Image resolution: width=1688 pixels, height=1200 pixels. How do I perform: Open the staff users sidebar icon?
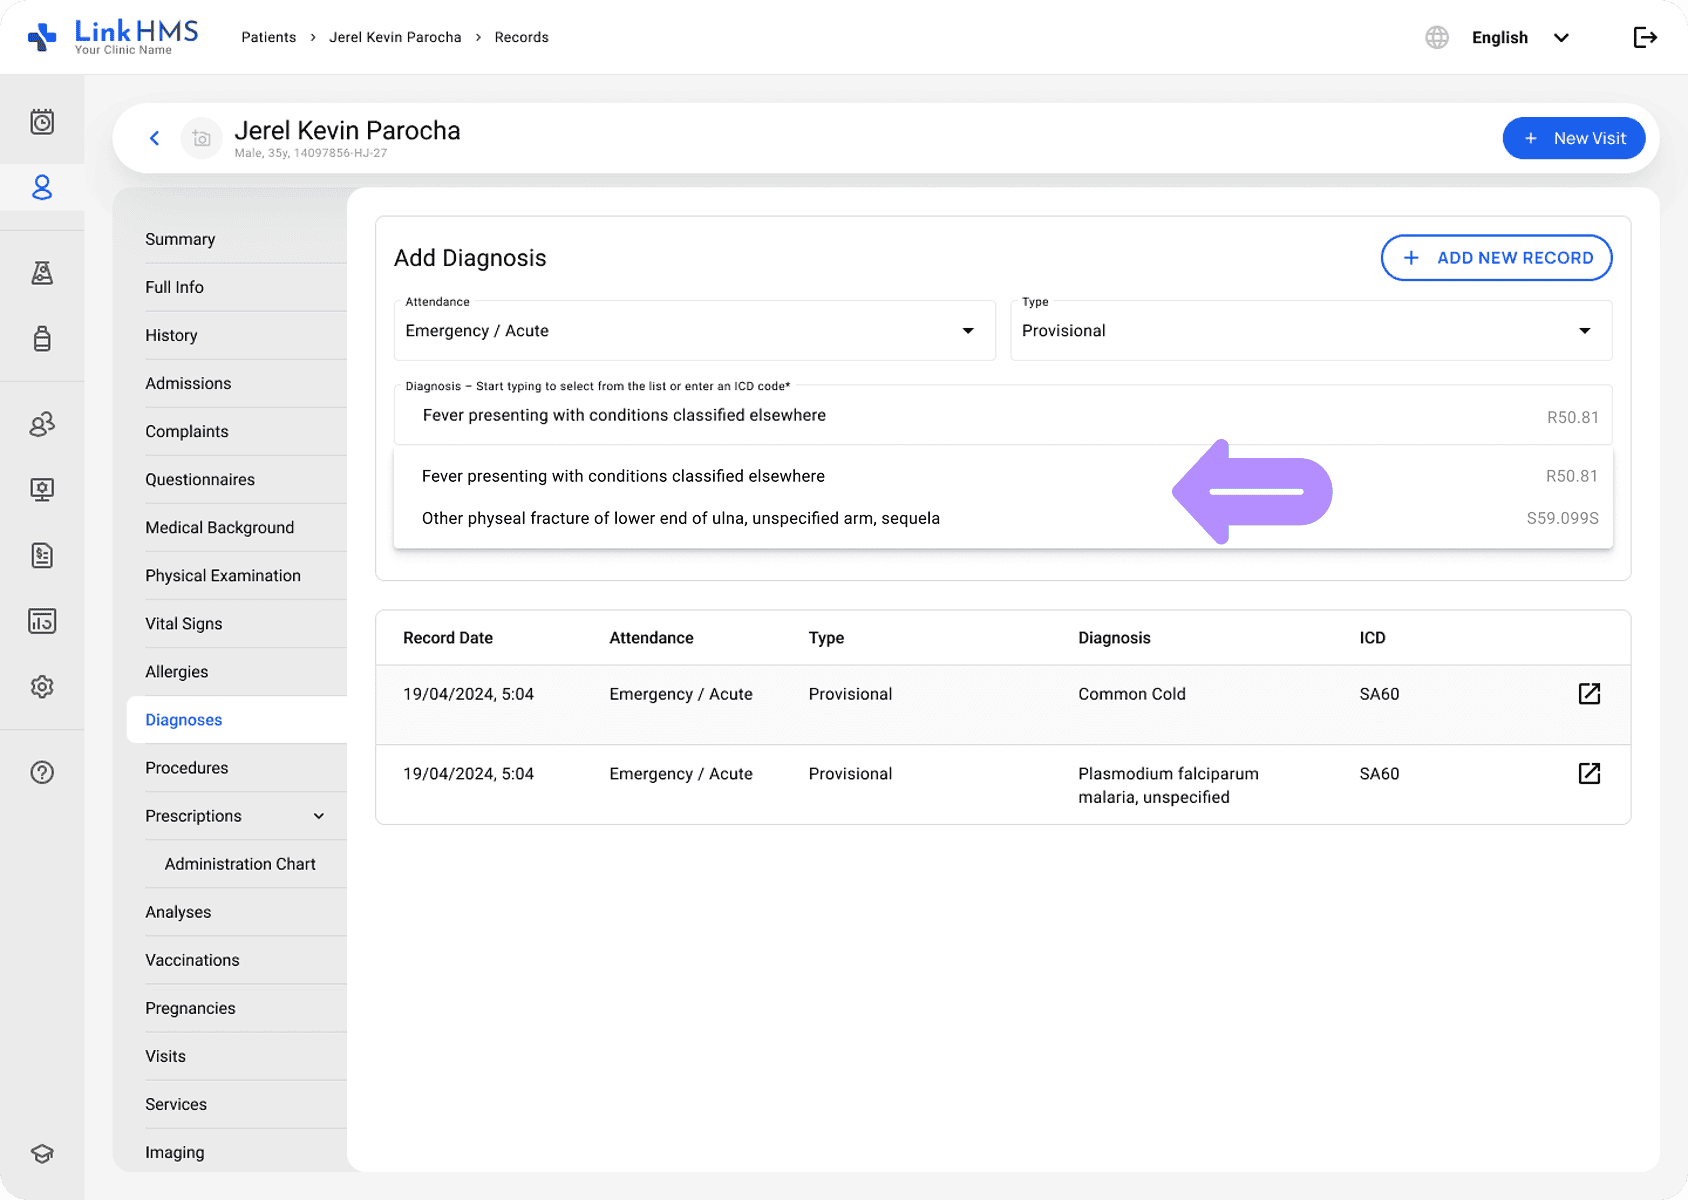[x=42, y=424]
